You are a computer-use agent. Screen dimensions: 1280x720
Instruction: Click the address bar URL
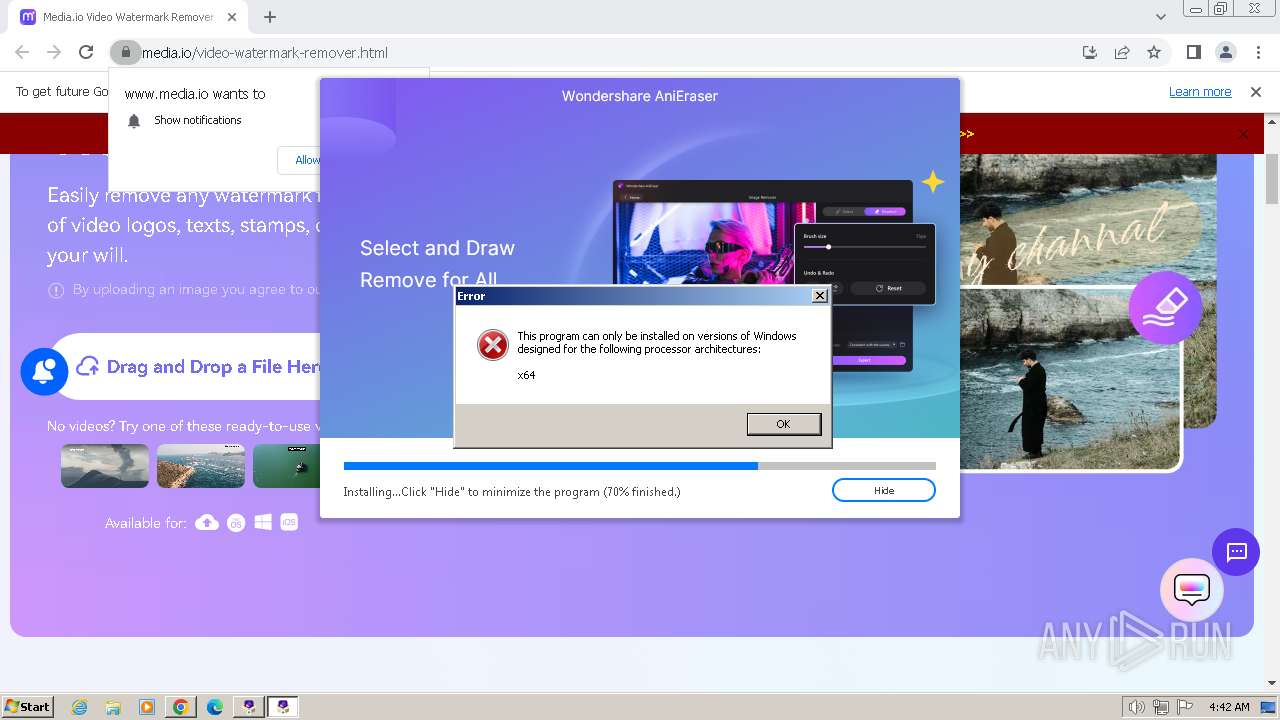pyautogui.click(x=265, y=53)
